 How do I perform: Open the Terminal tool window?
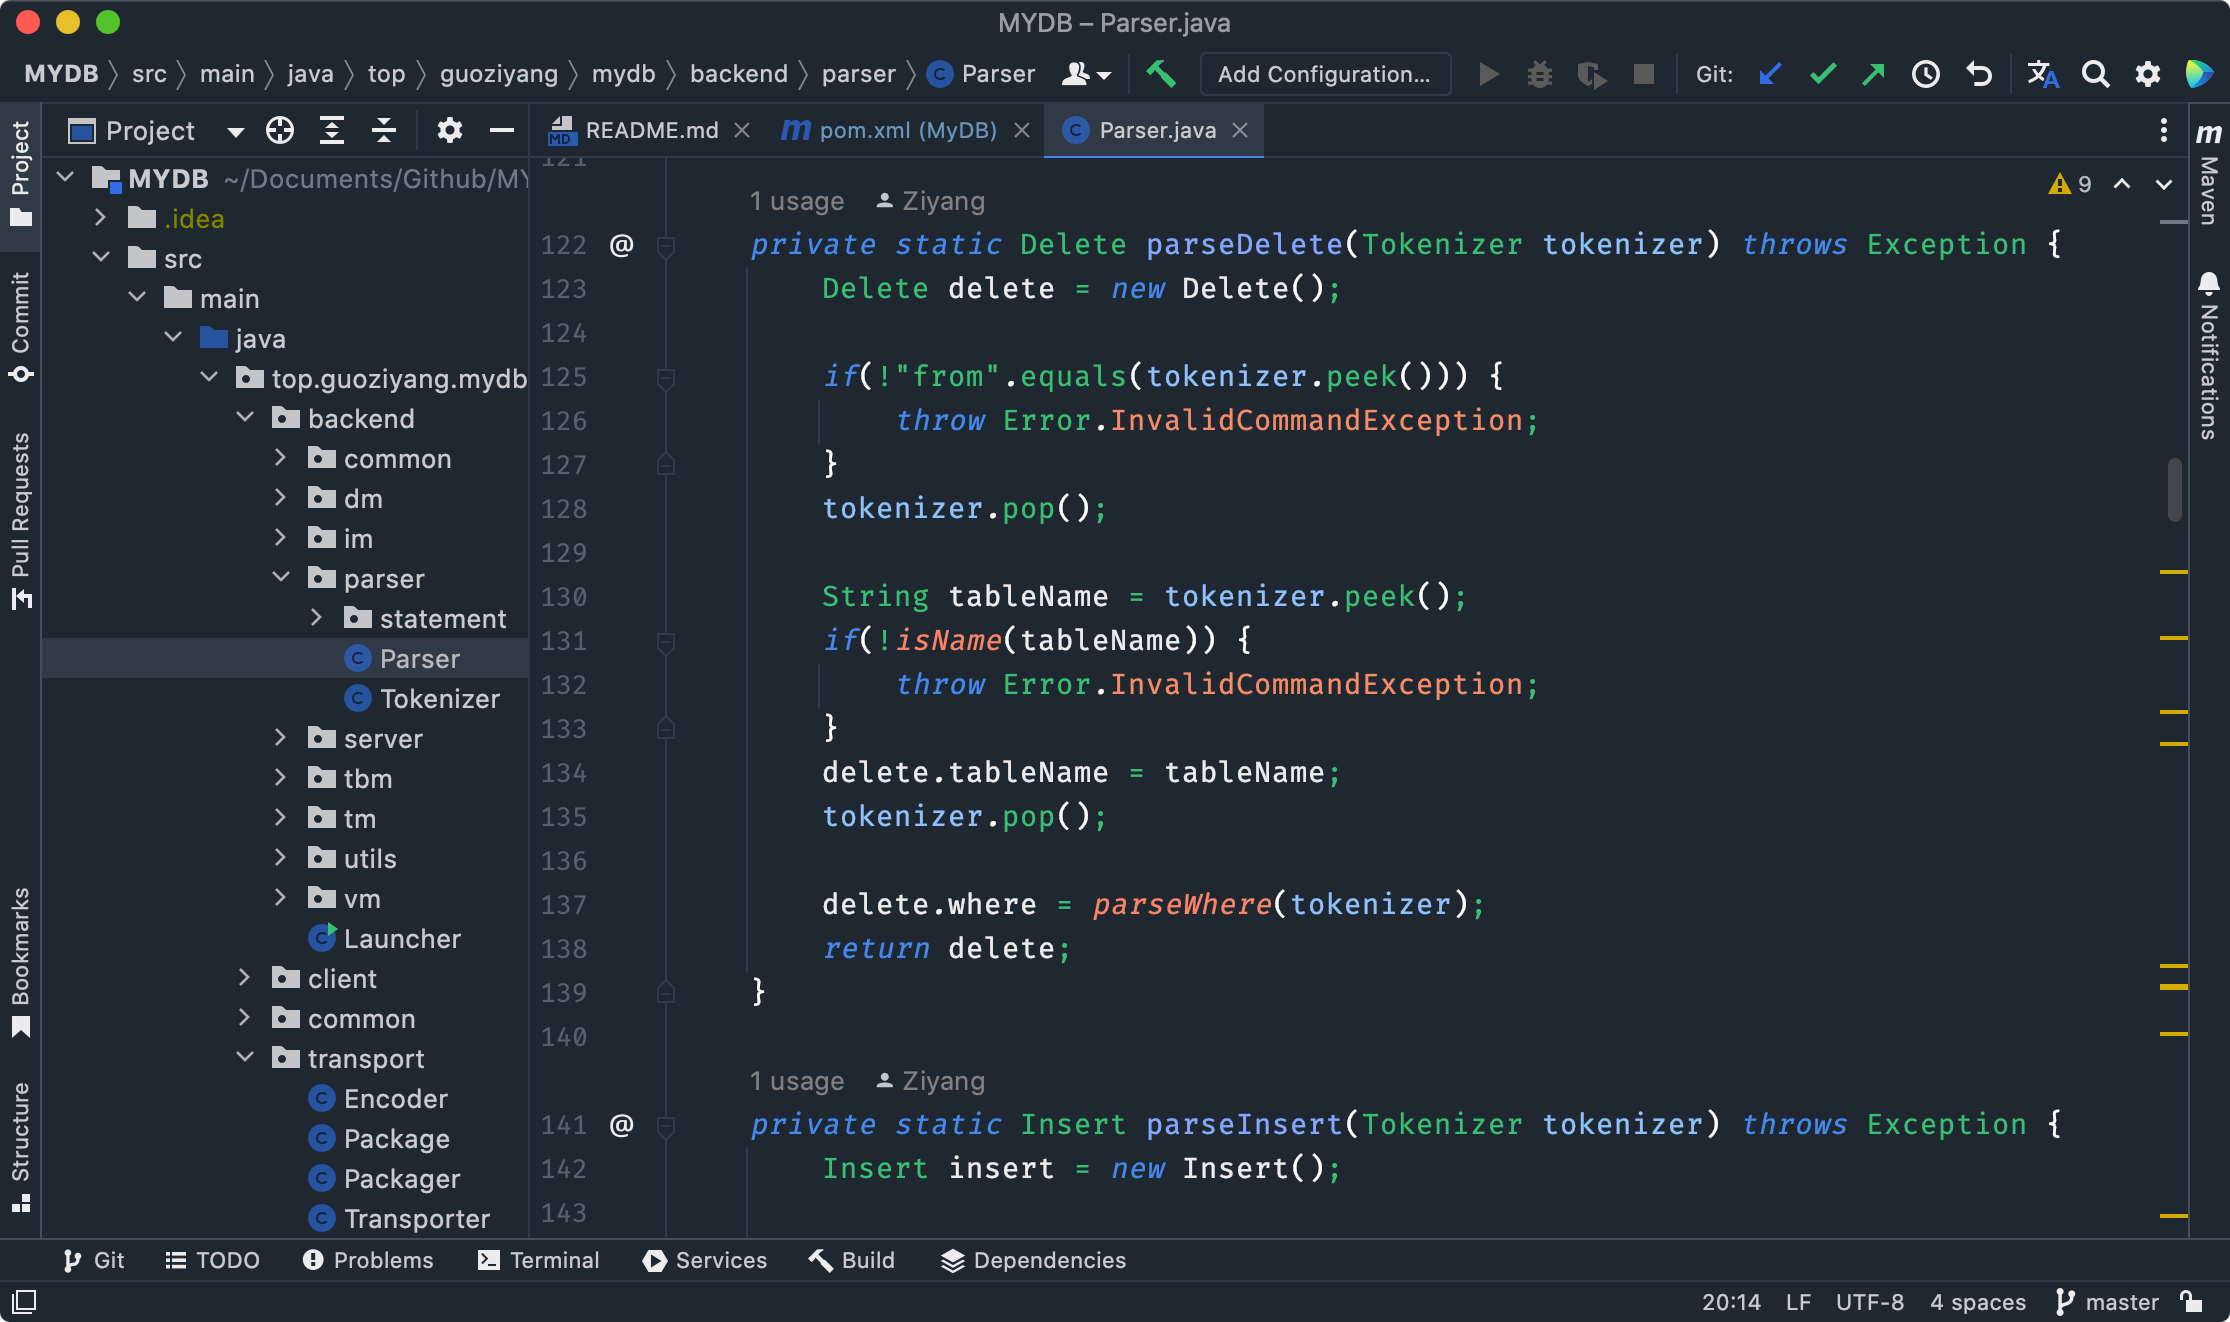538,1260
